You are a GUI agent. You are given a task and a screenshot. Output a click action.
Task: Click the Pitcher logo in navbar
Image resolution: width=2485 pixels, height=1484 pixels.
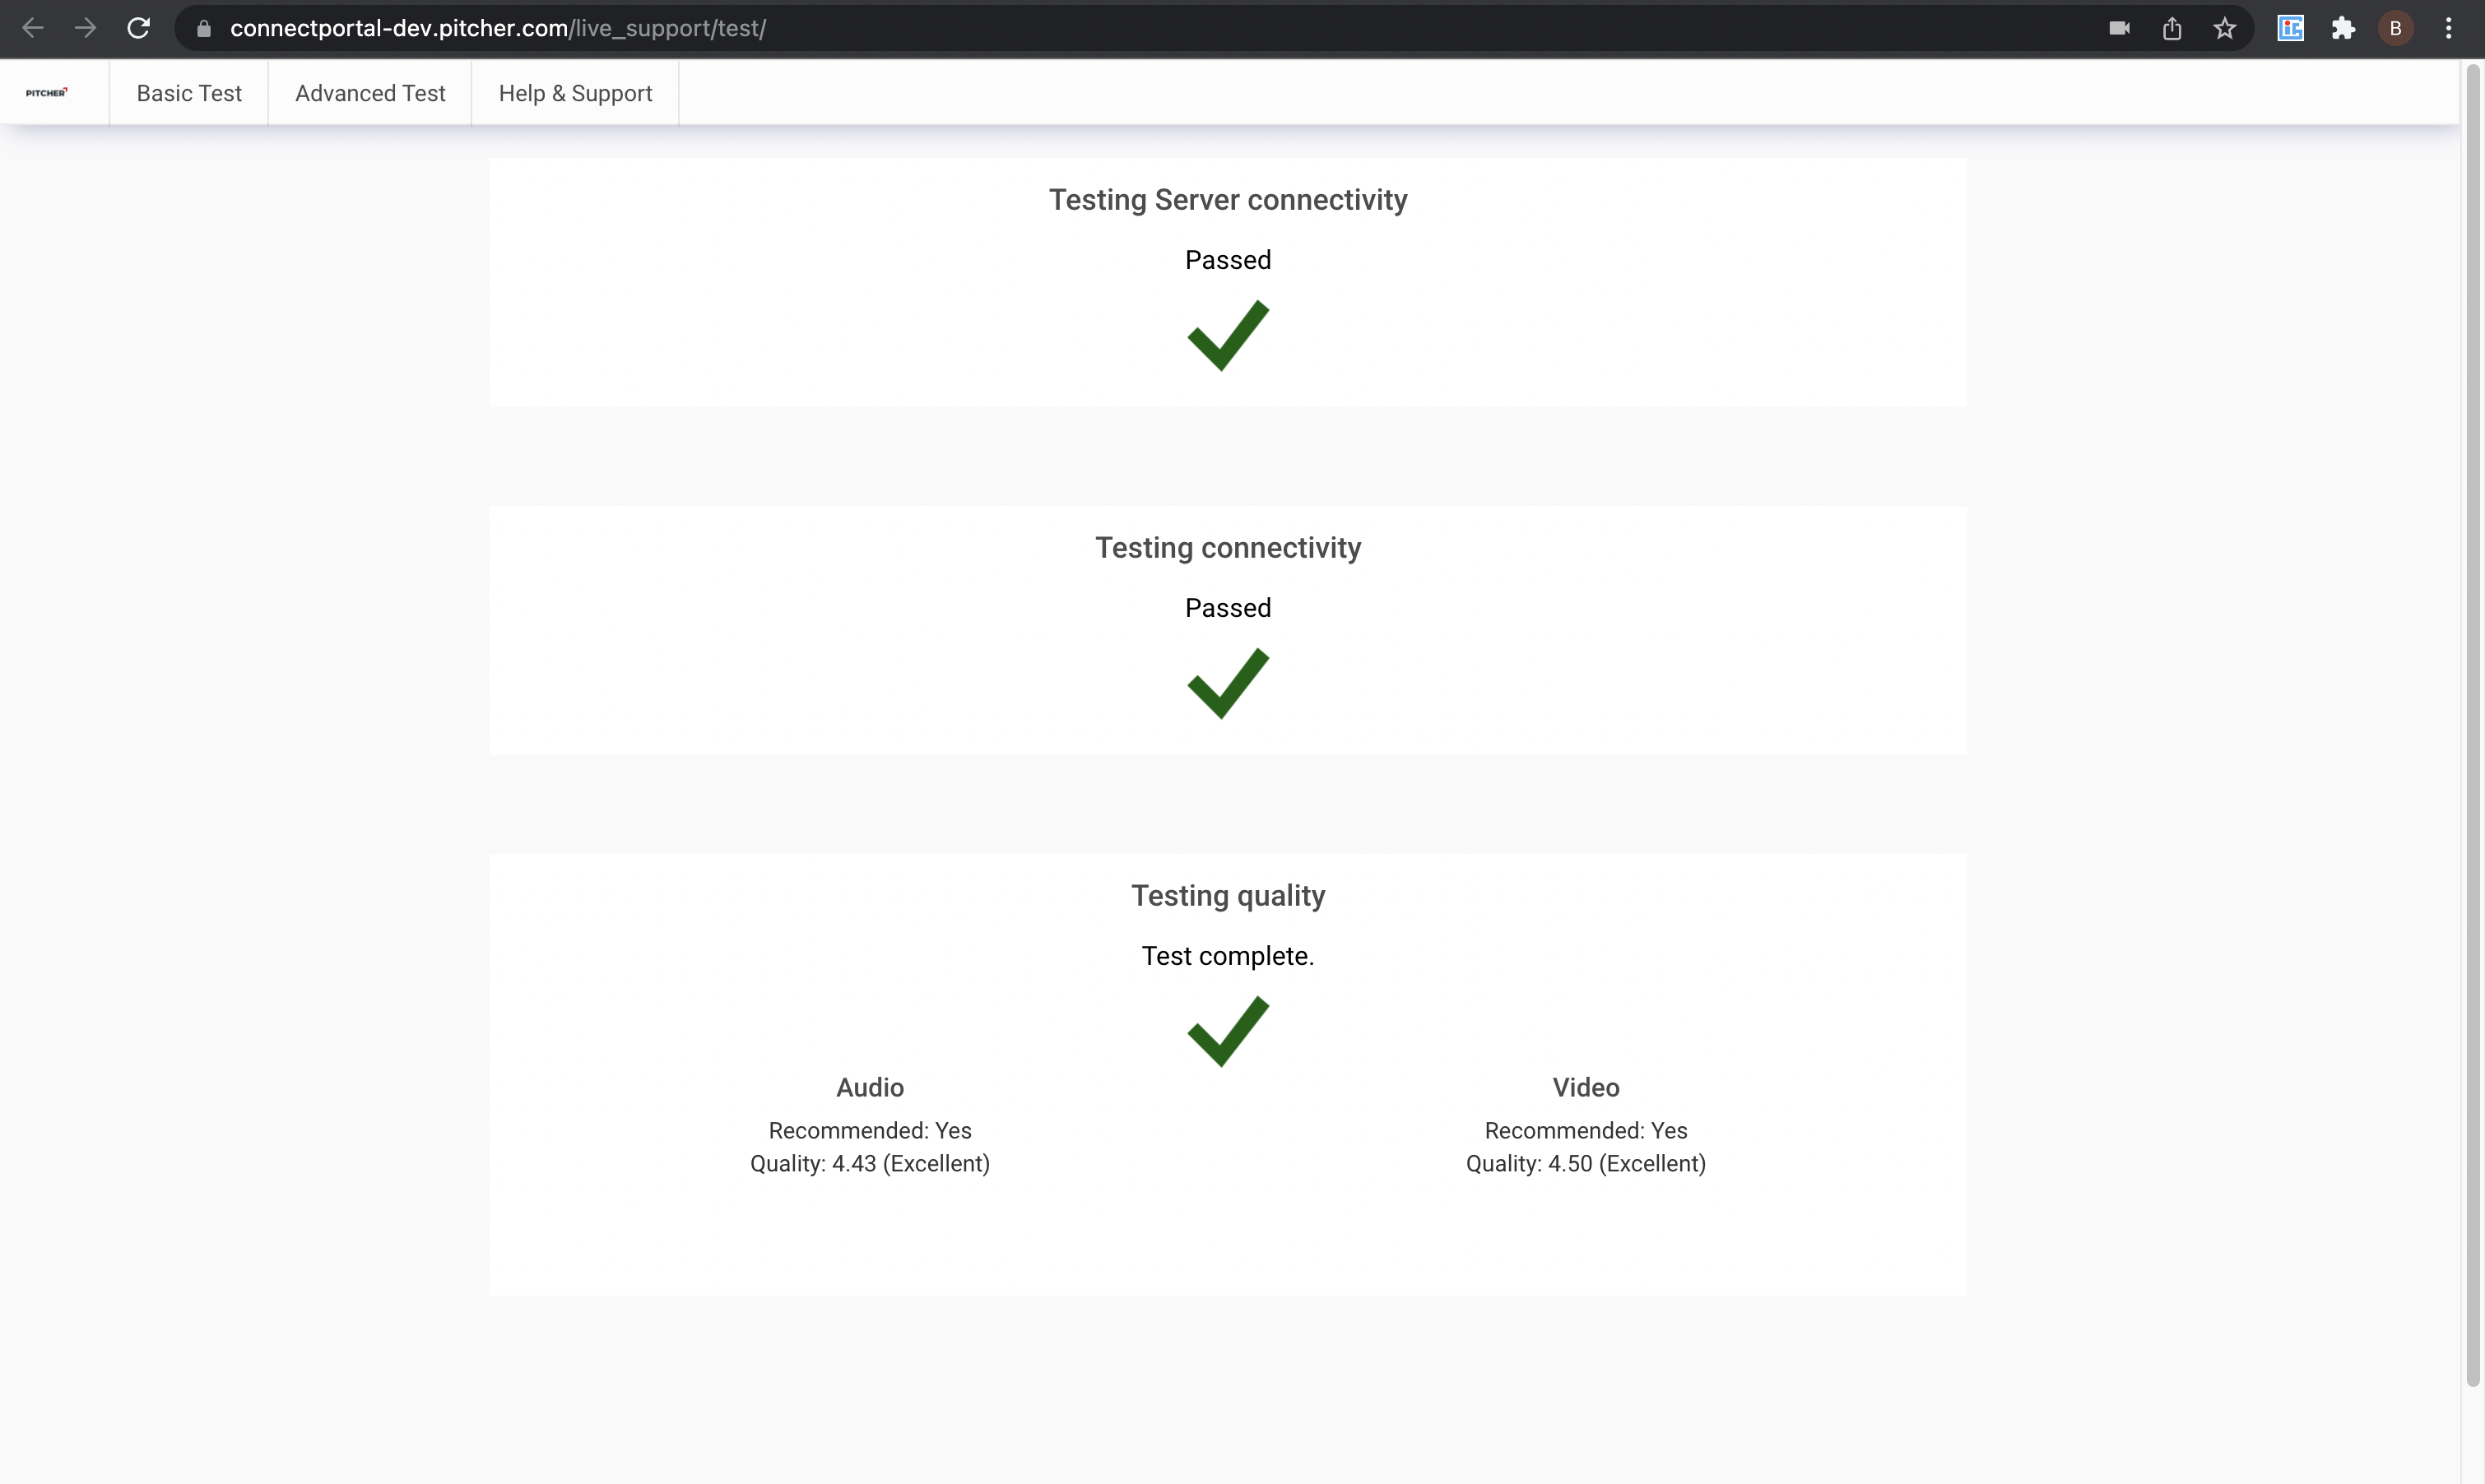[47, 93]
